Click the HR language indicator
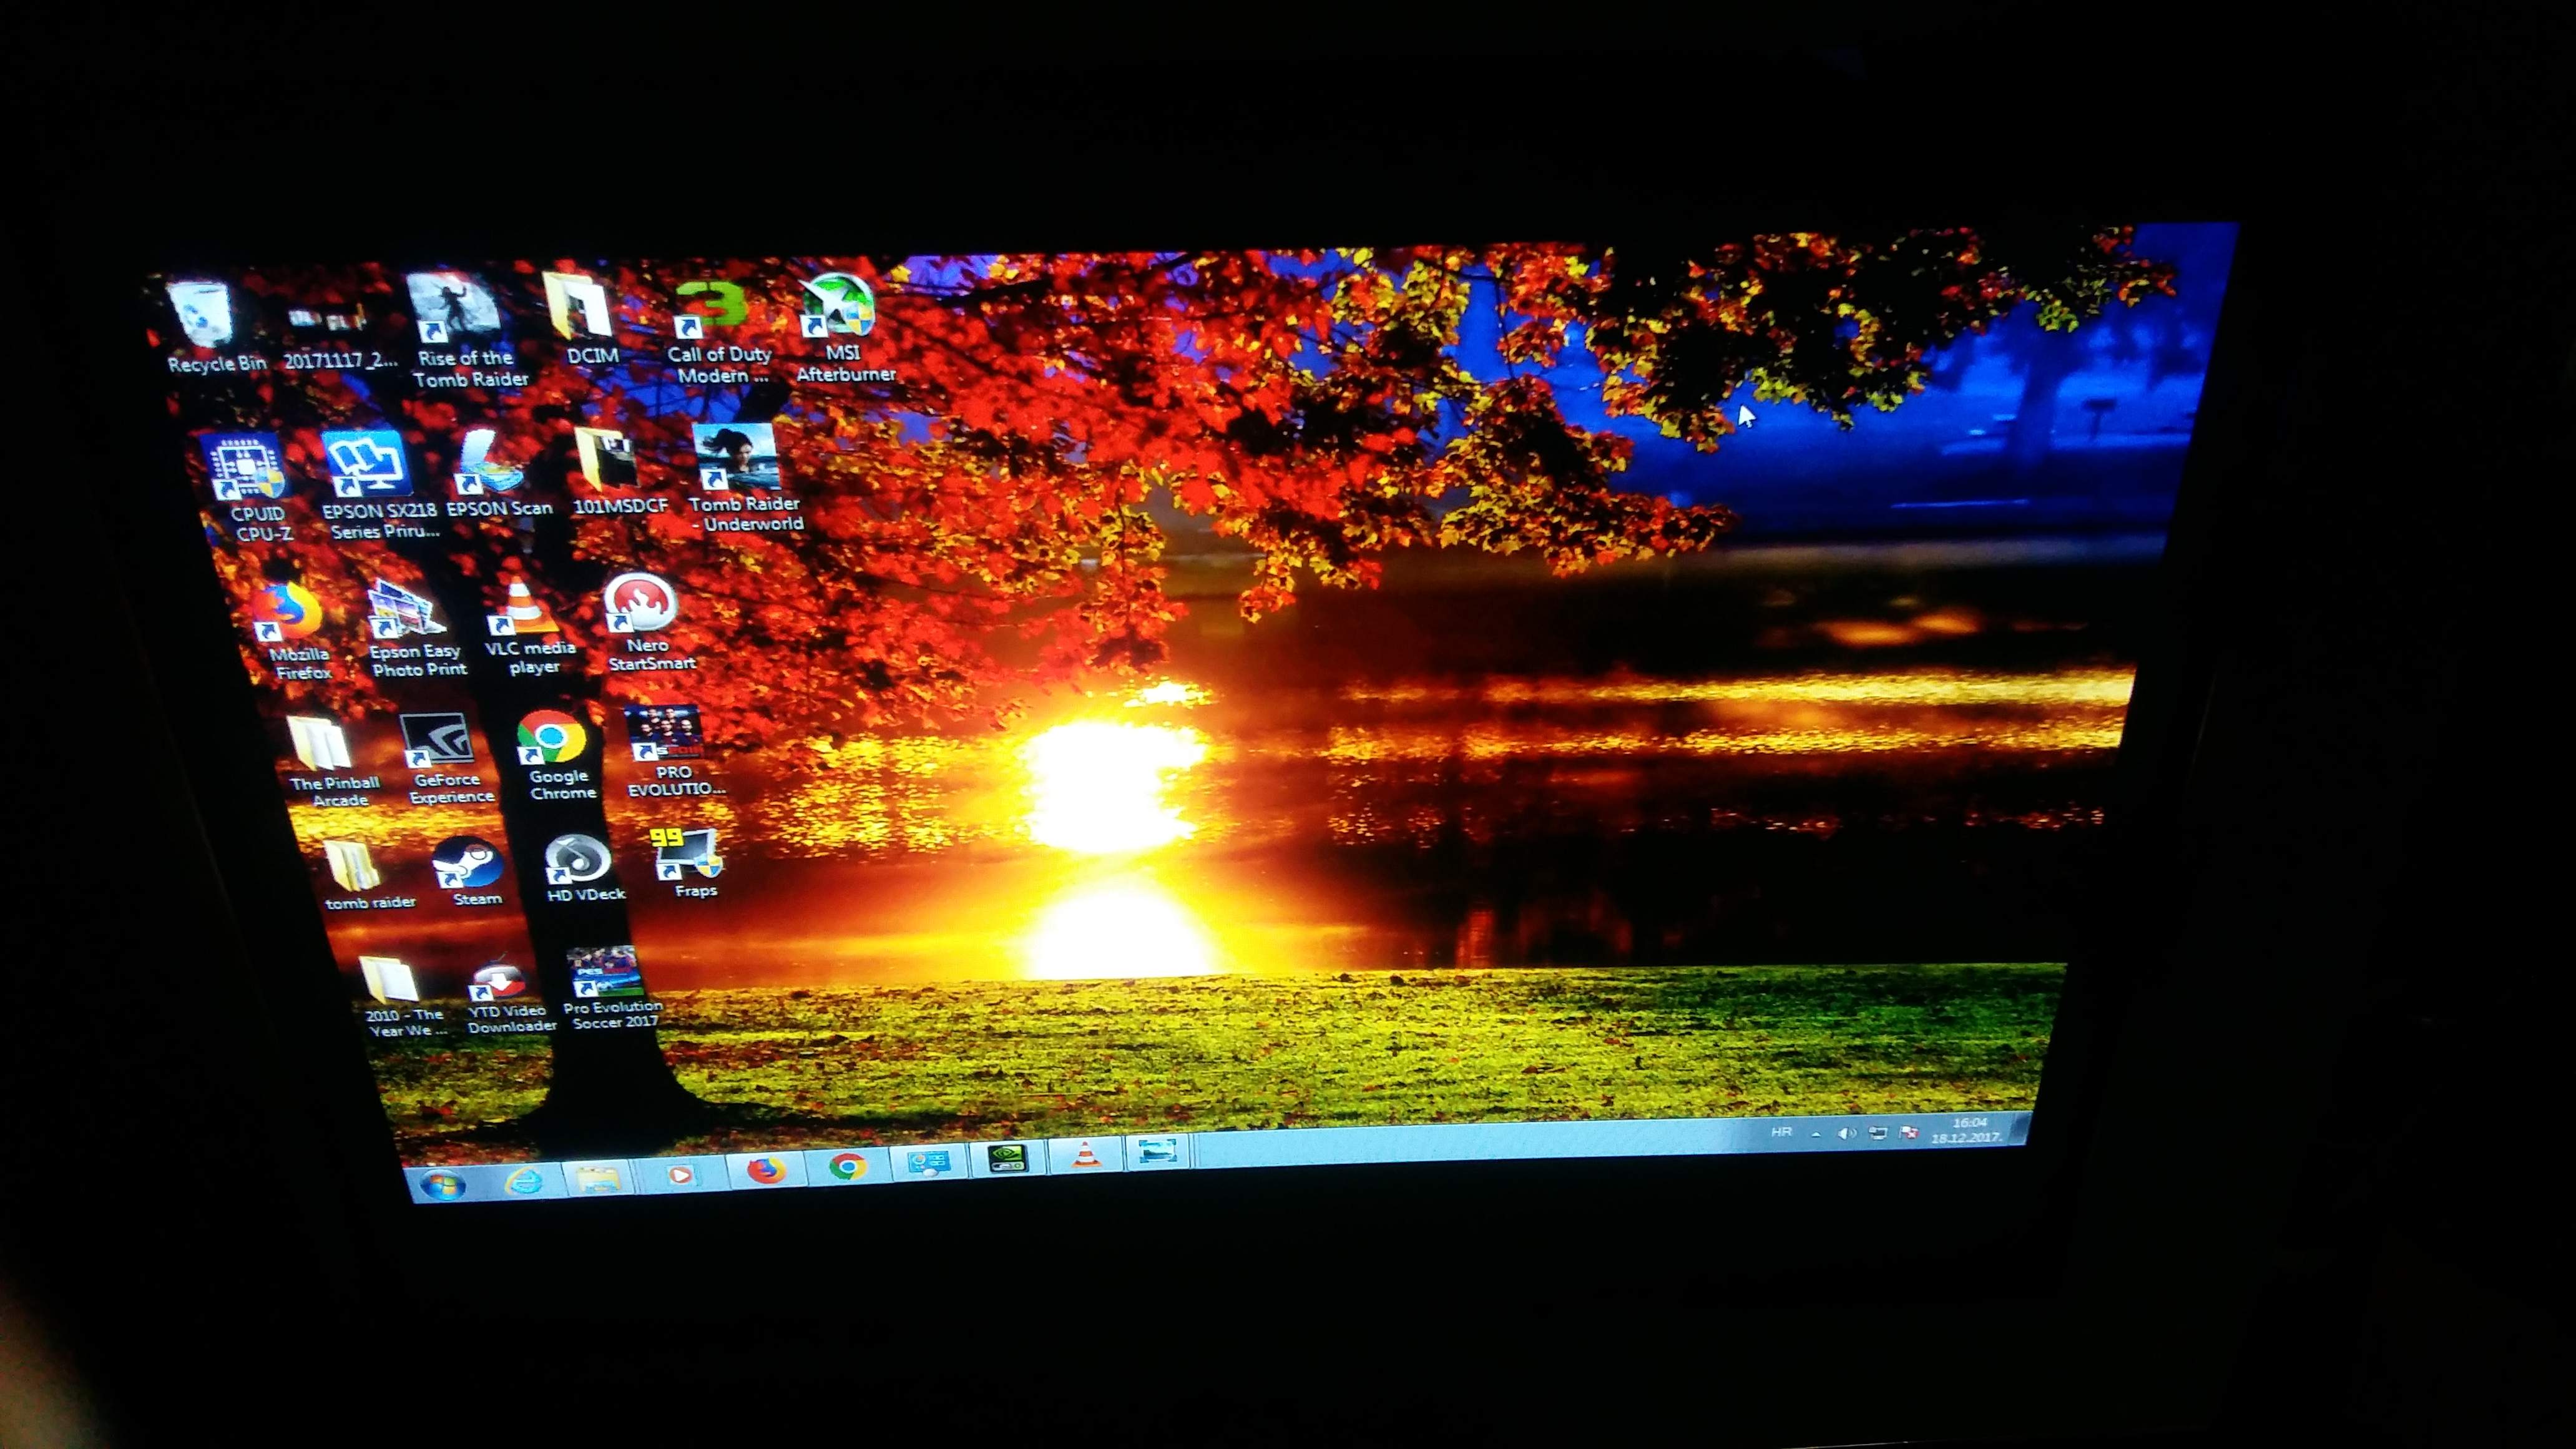 [1781, 1132]
